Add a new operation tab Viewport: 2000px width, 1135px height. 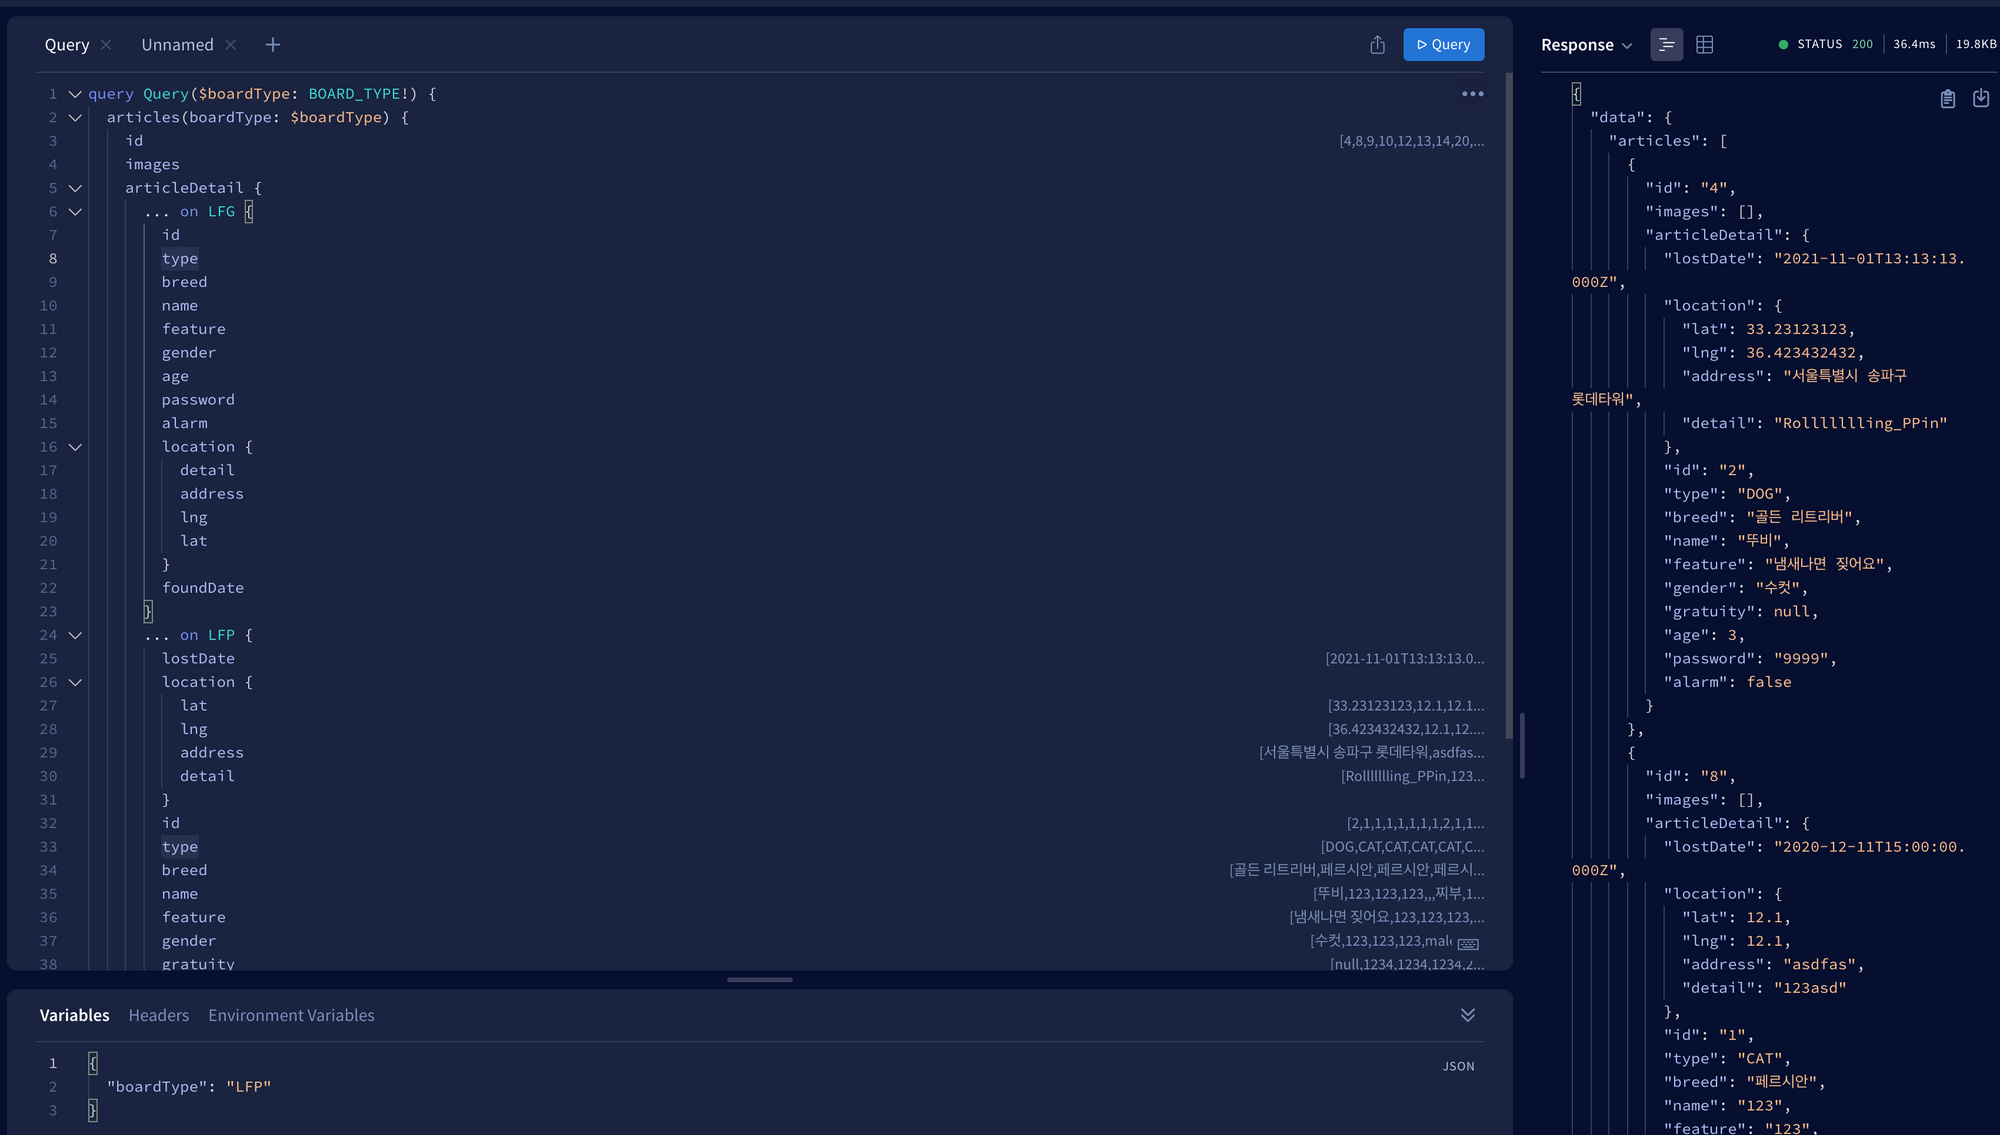(273, 45)
